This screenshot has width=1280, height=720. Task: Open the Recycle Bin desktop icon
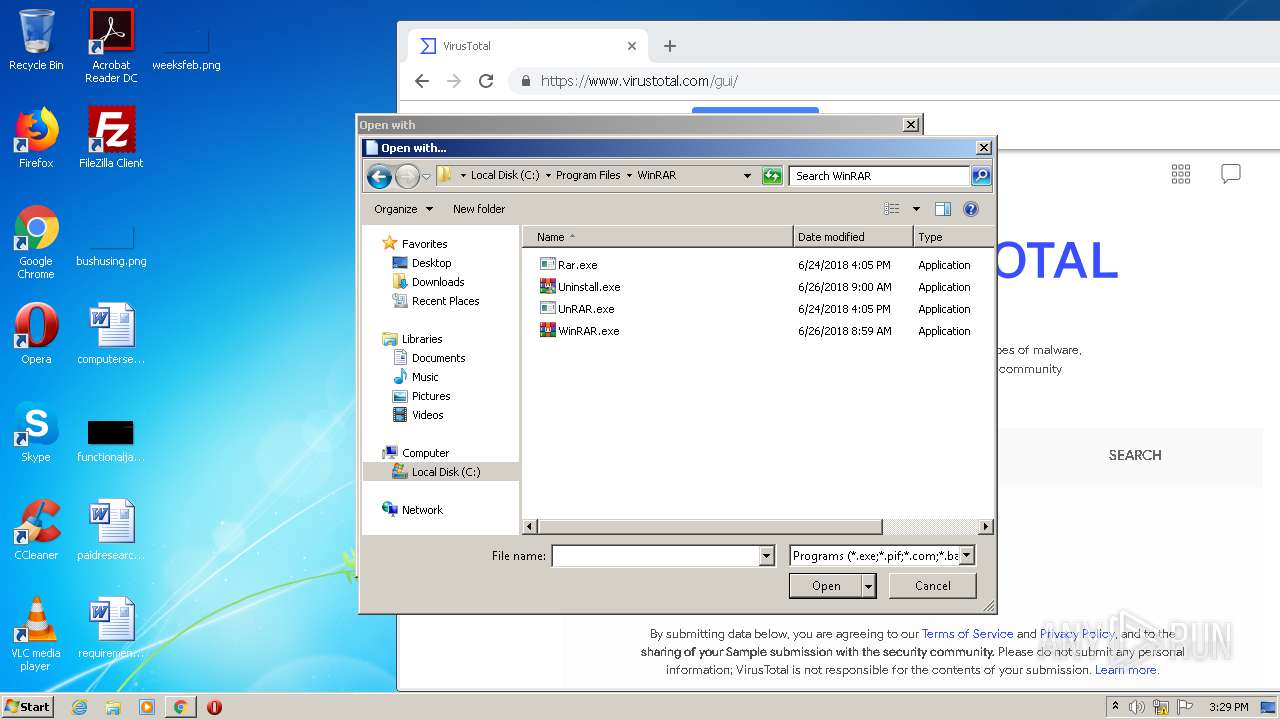[36, 41]
